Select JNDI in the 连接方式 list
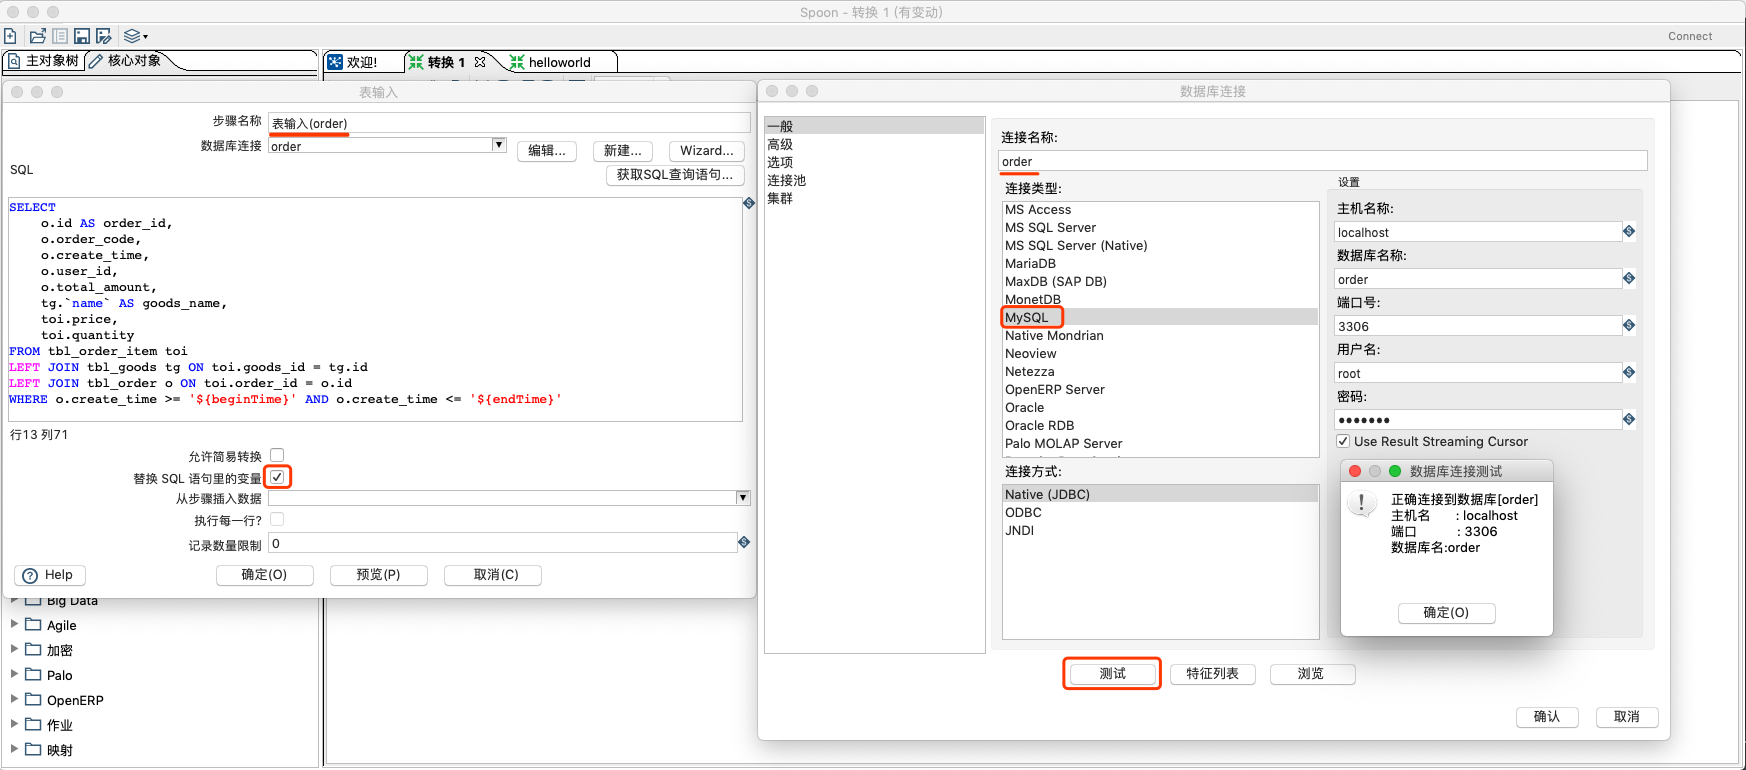The image size is (1746, 770). pos(1019,530)
